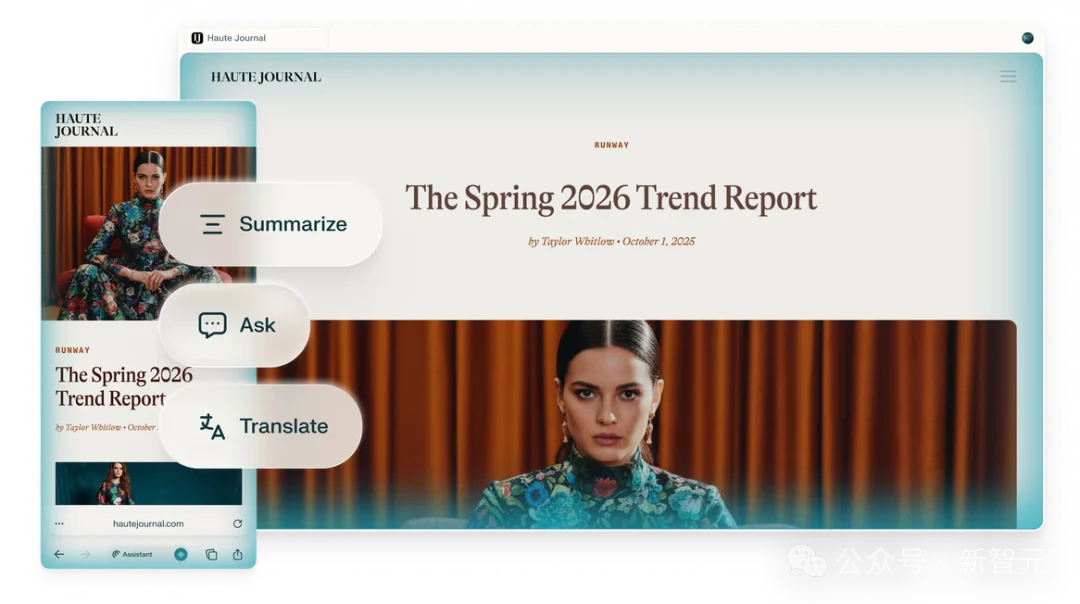
Task: Tap the hautejournal.com address field
Action: (x=148, y=523)
